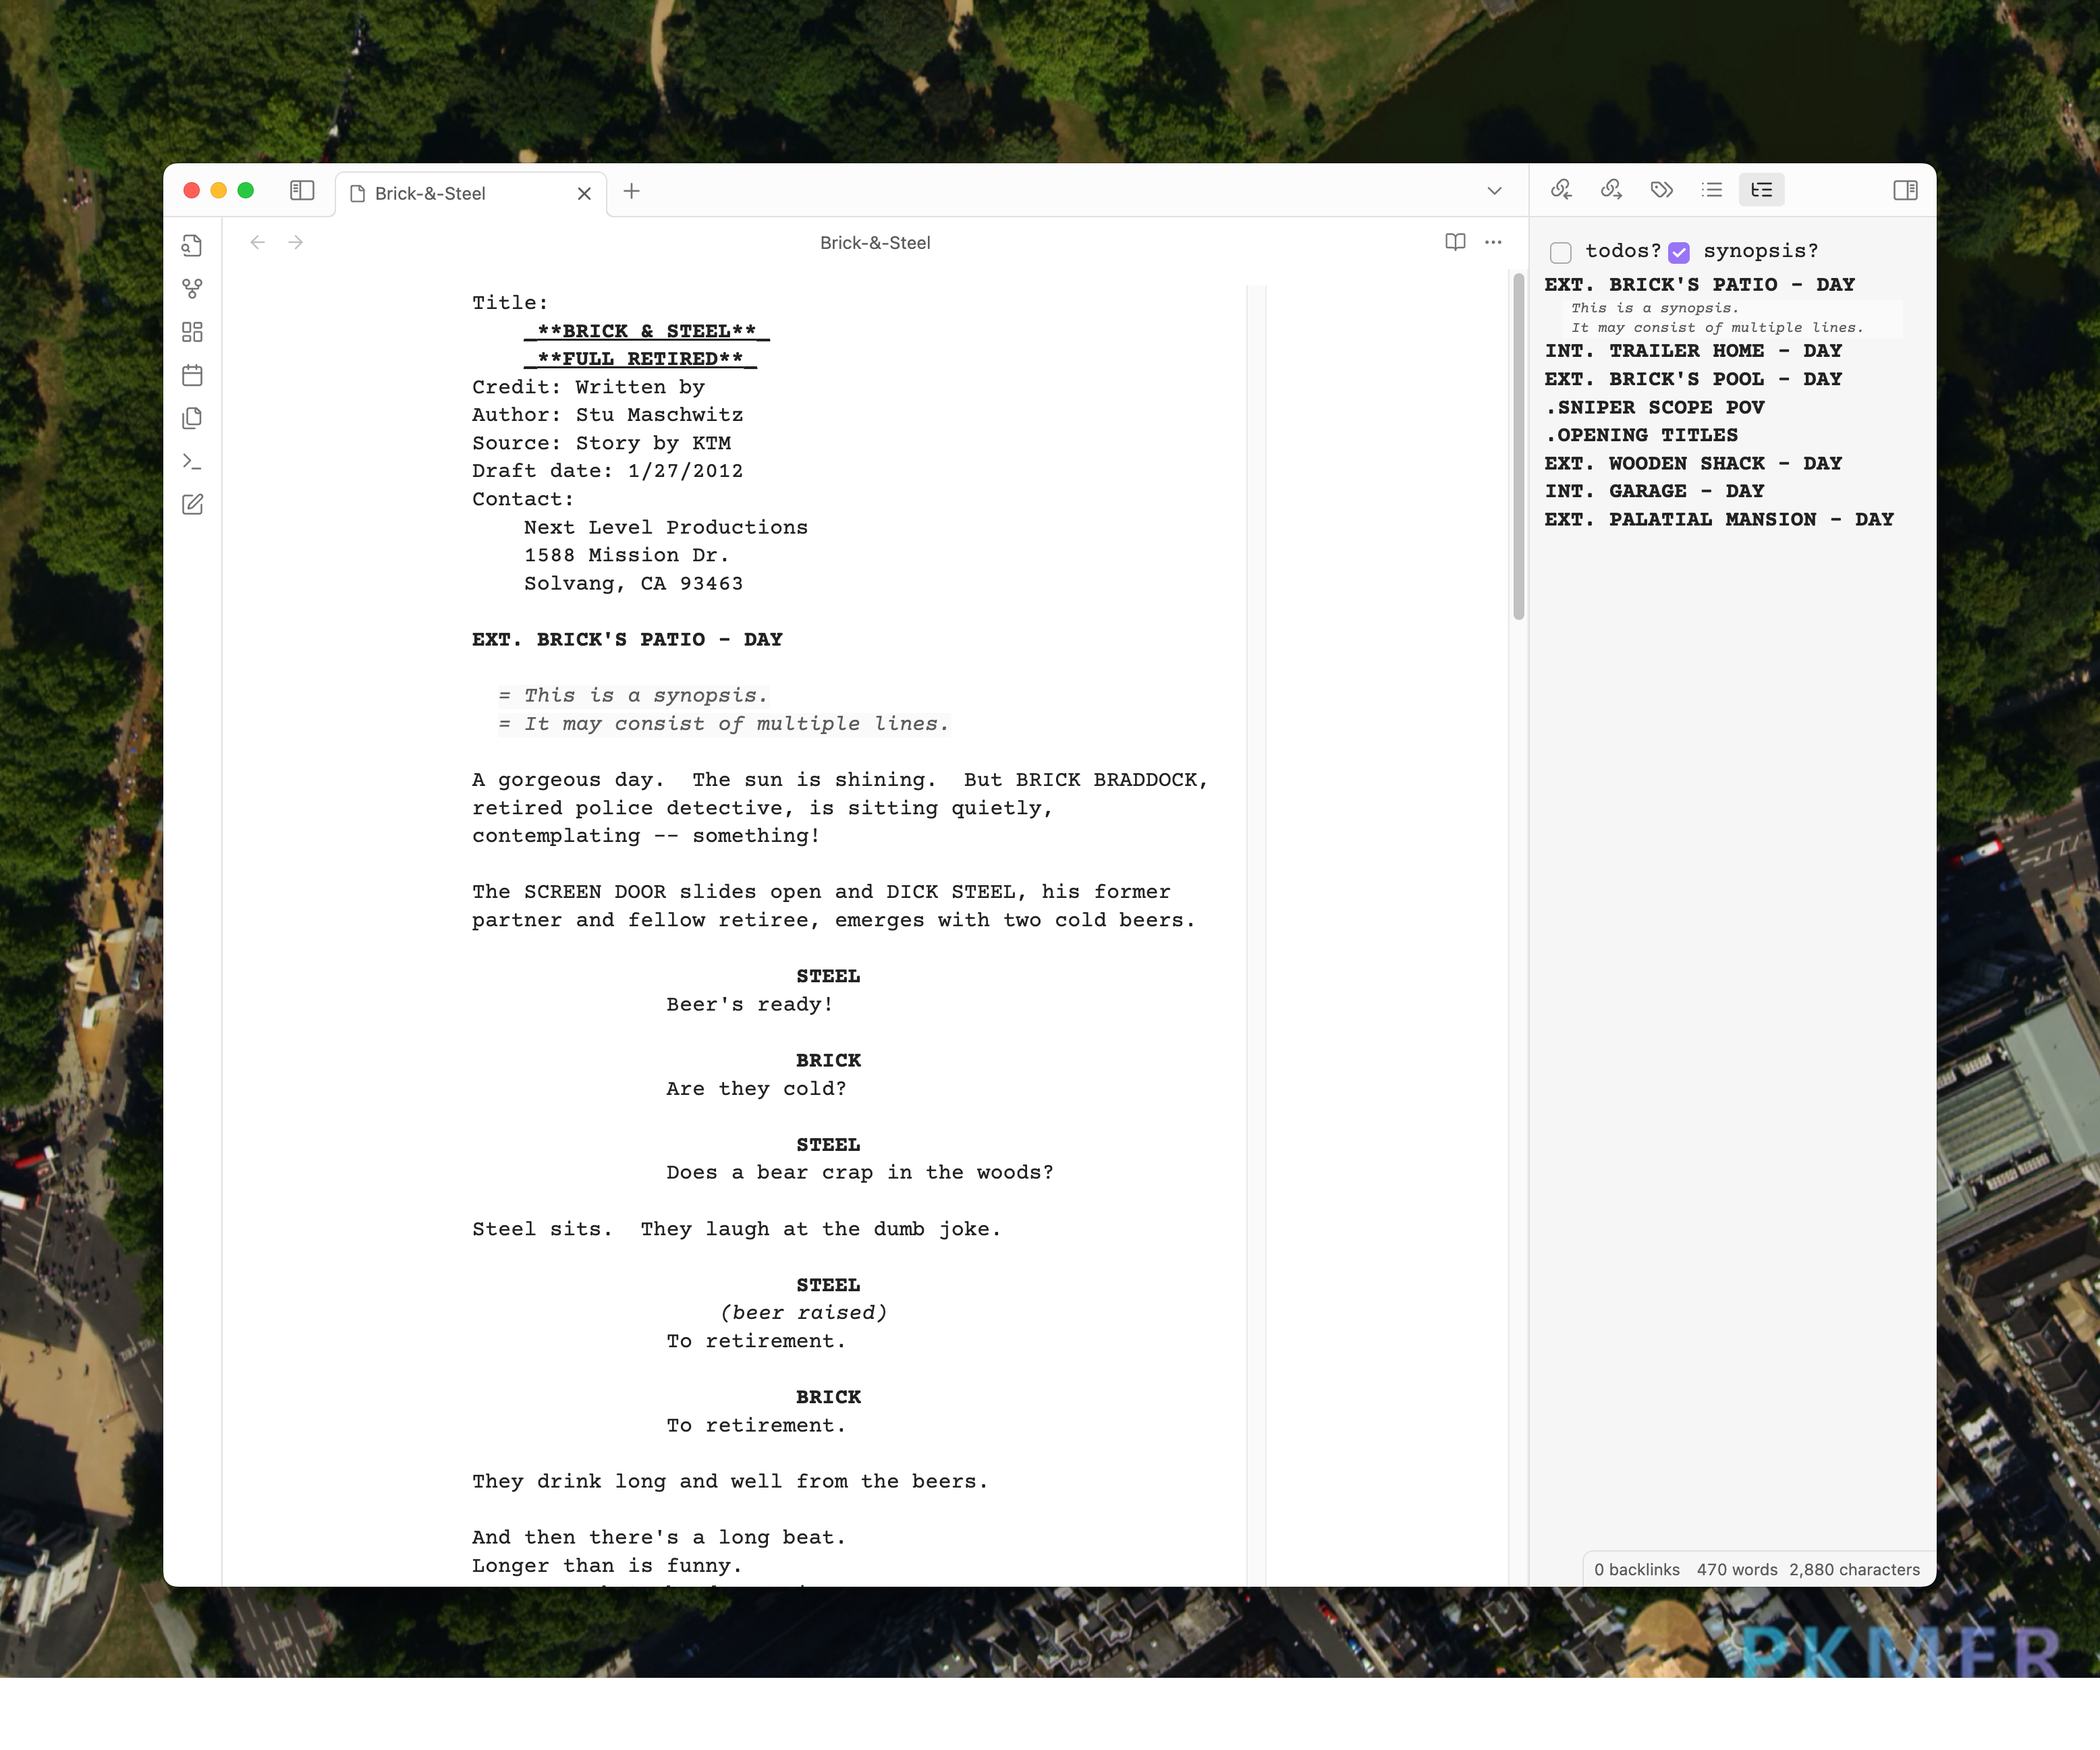Open the backlinks panel icon
Image resolution: width=2100 pixels, height=1750 pixels.
(x=1561, y=189)
